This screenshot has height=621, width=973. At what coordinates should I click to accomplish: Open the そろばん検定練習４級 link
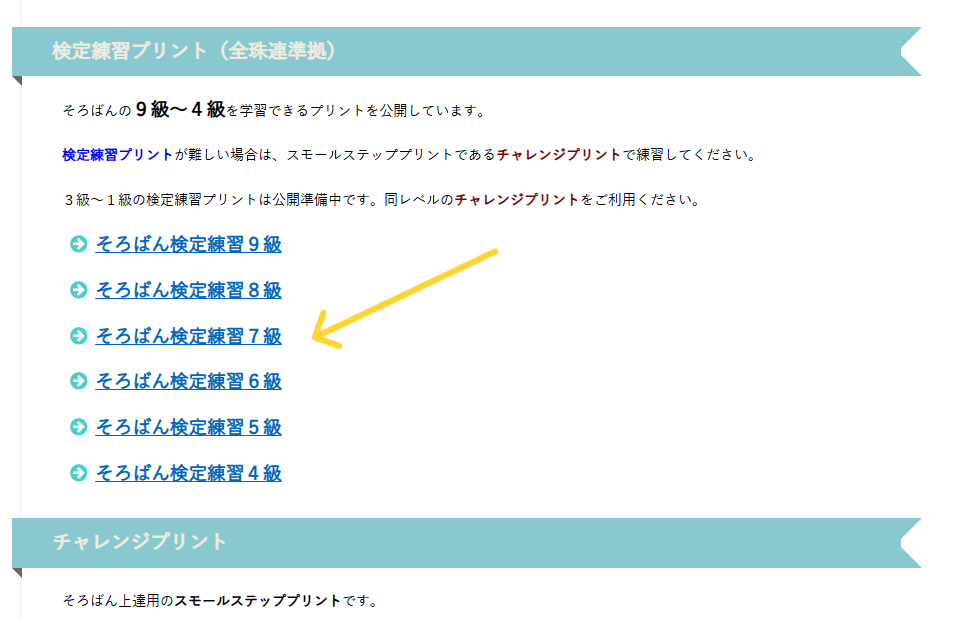click(x=188, y=473)
